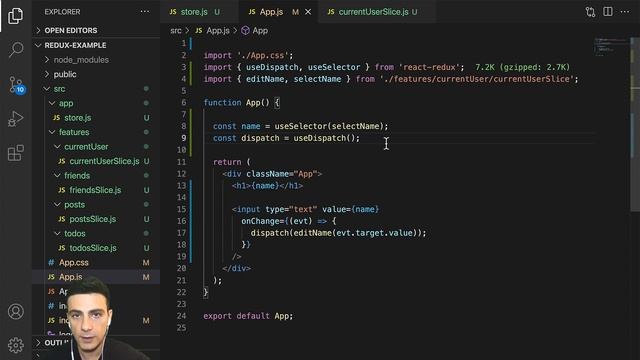This screenshot has width=640, height=360.
Task: Expand the Open Editors section
Action: [x=96, y=31]
